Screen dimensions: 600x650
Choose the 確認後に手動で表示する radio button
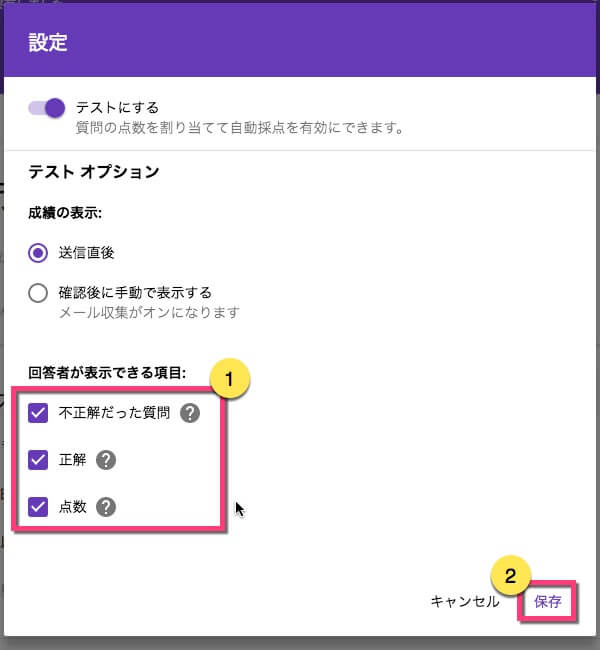pos(38,293)
